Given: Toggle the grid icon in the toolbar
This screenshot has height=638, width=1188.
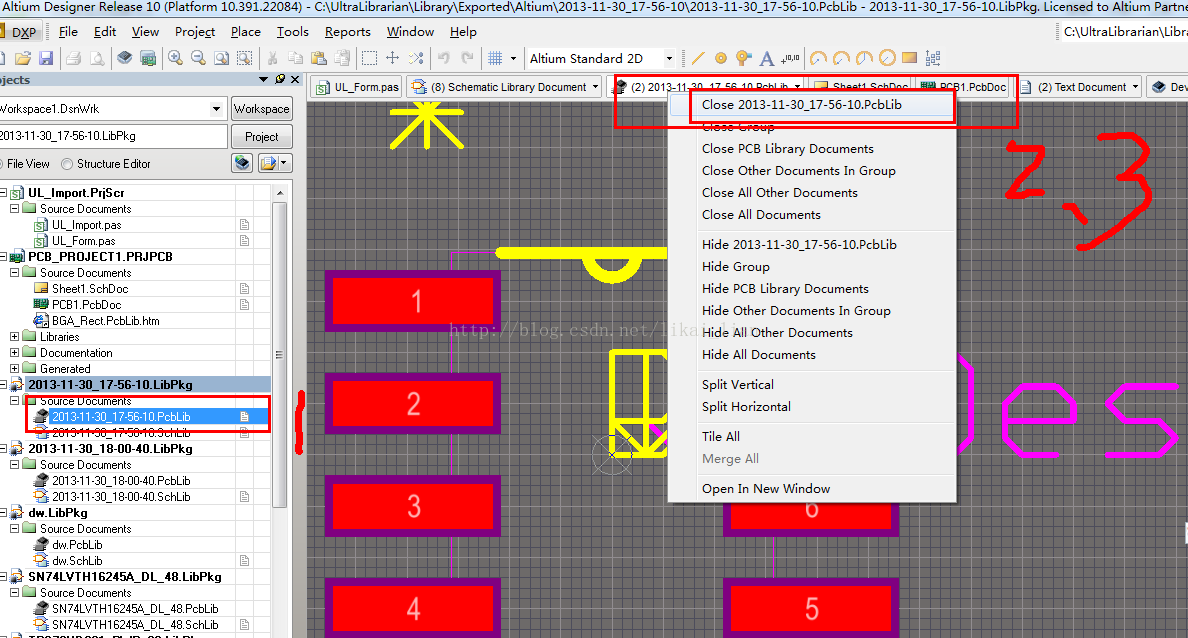Looking at the screenshot, I should [496, 58].
